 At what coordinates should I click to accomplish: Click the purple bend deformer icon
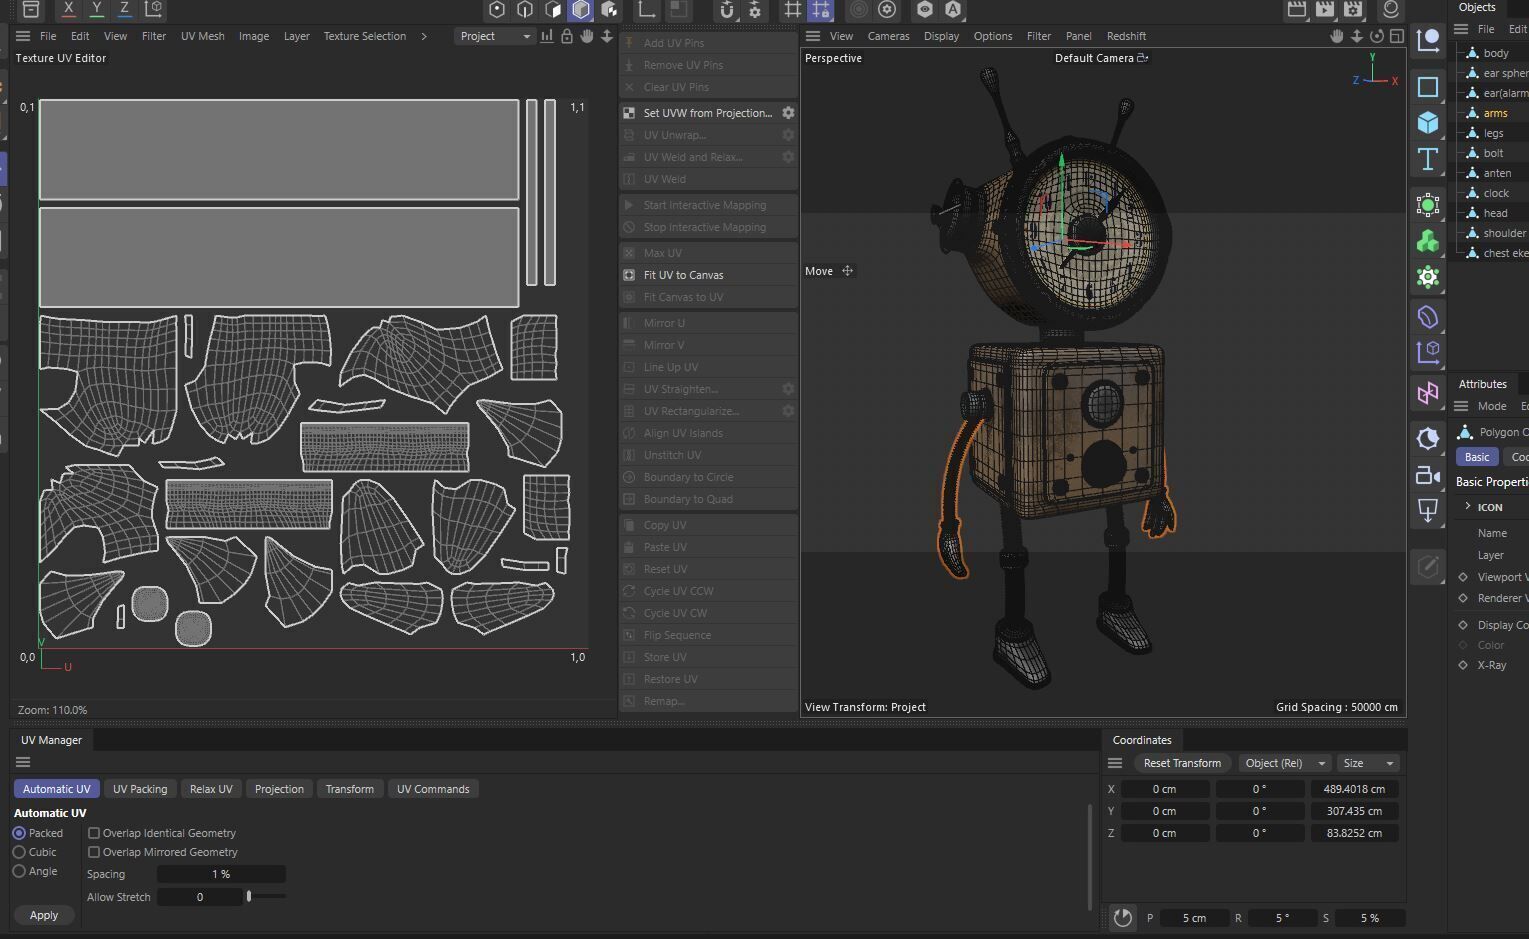[x=1428, y=317]
